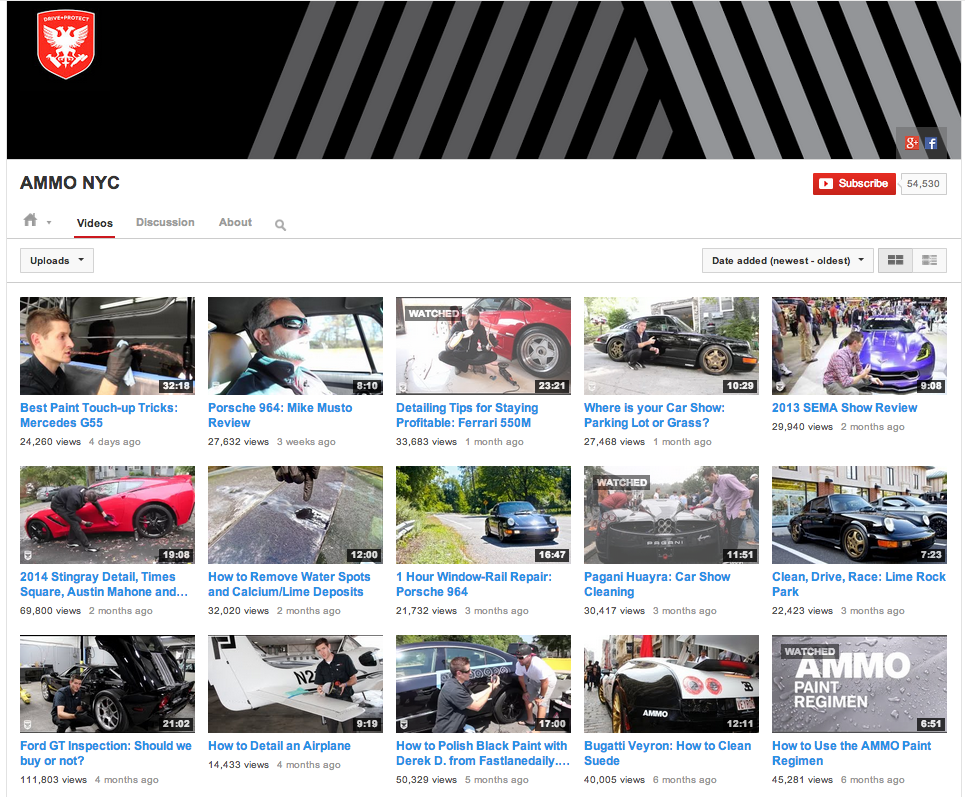
Task: Go to channel home via house icon
Action: click(30, 220)
